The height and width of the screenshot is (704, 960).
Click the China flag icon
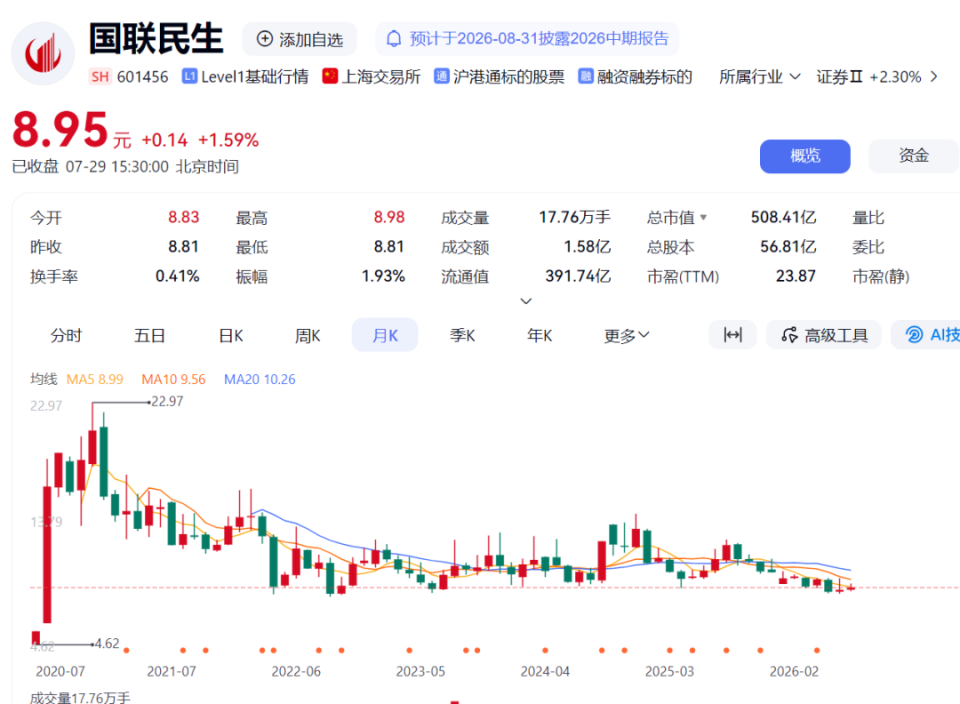coord(330,77)
